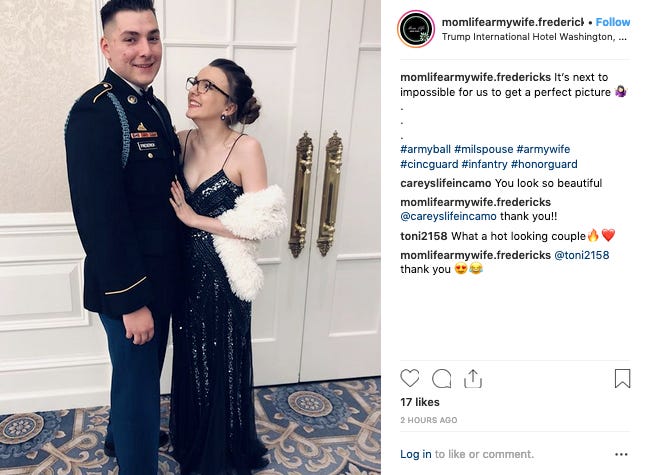Open the @careyslifeincamo mention link
645x475 pixels.
(x=448, y=216)
